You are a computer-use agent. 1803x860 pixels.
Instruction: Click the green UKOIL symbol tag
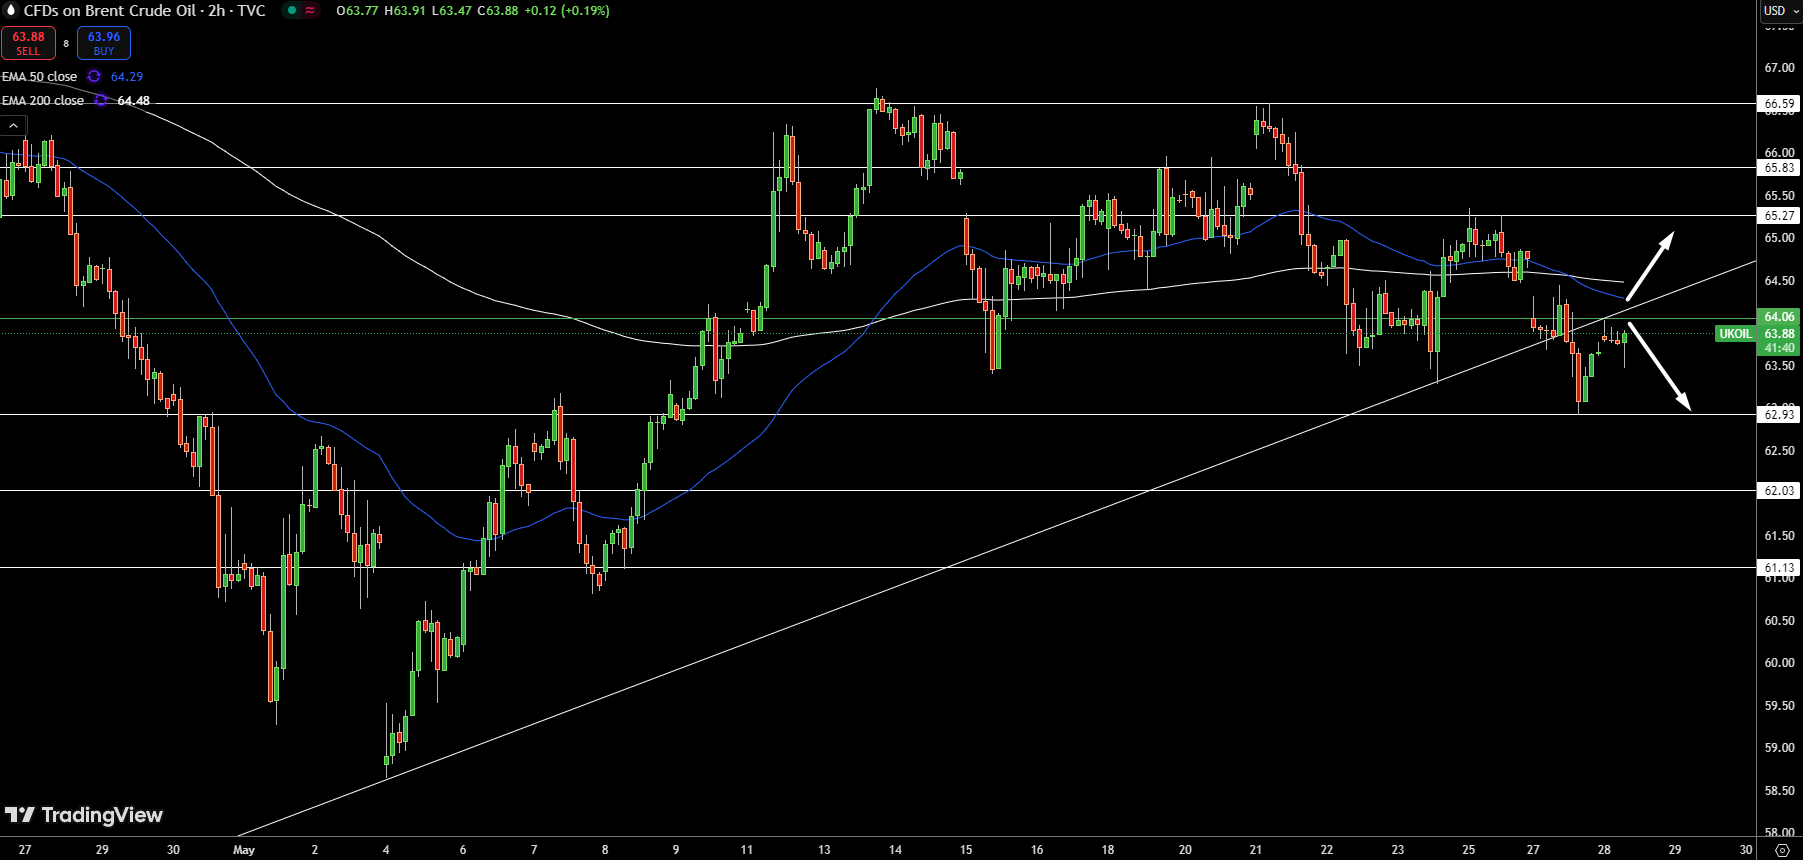(1735, 334)
